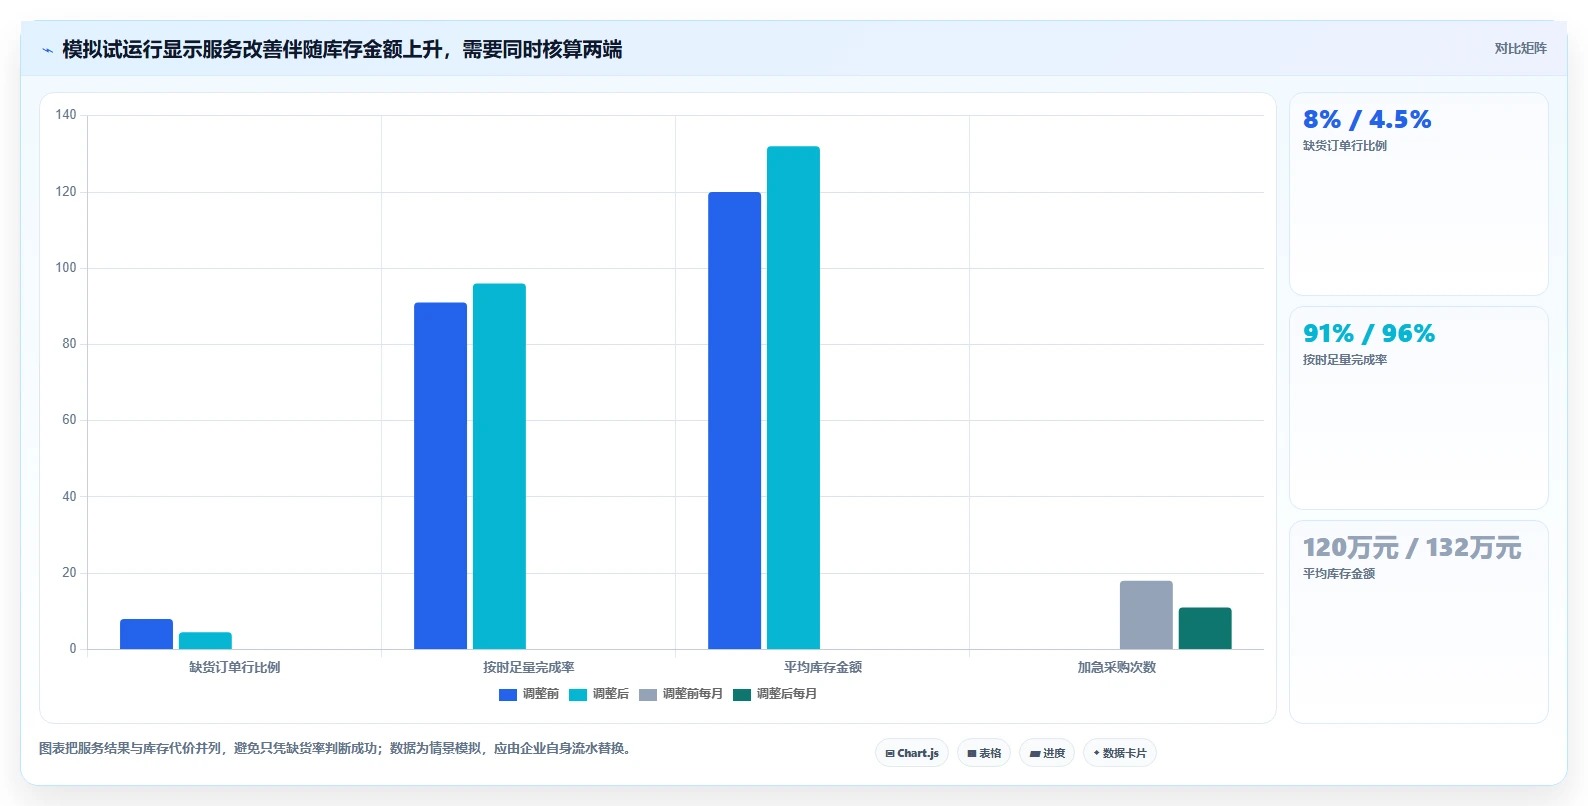Click the 数据卡片 chip in the footer
The width and height of the screenshot is (1588, 806).
1120,753
